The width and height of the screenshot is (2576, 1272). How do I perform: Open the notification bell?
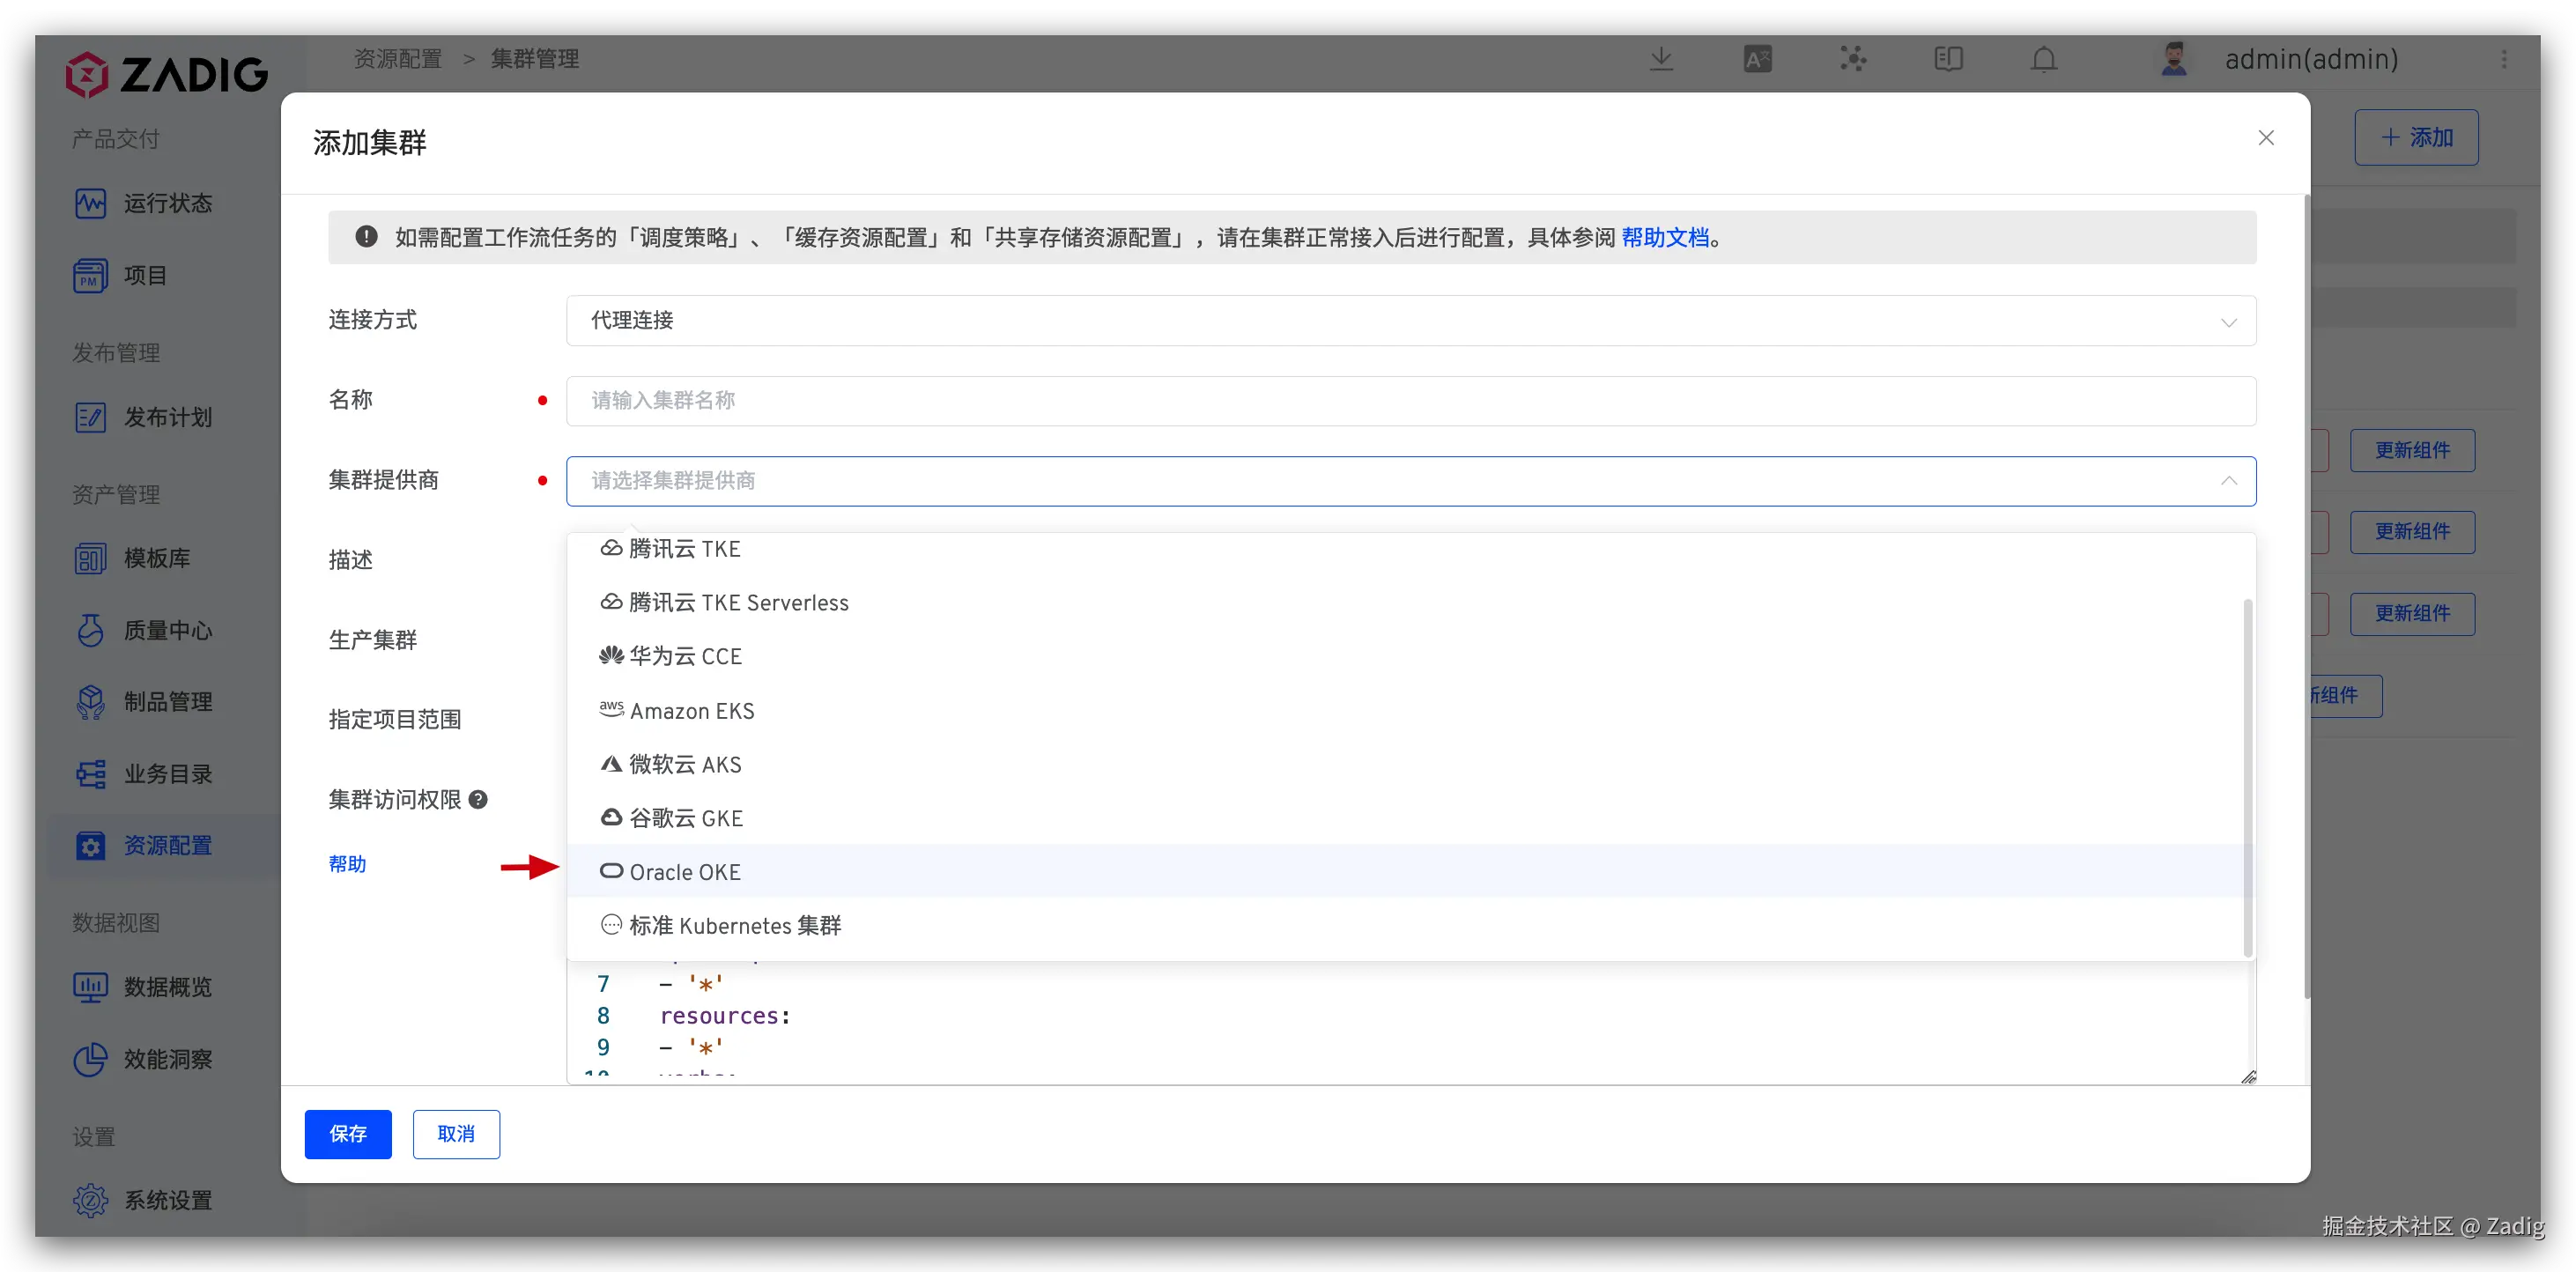pos(2043,59)
